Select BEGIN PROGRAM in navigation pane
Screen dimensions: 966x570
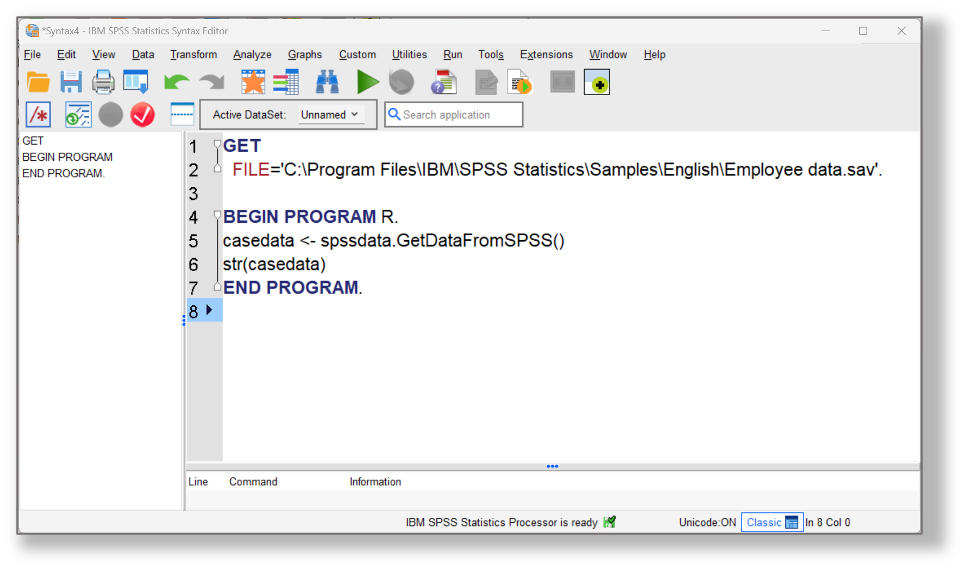click(67, 157)
